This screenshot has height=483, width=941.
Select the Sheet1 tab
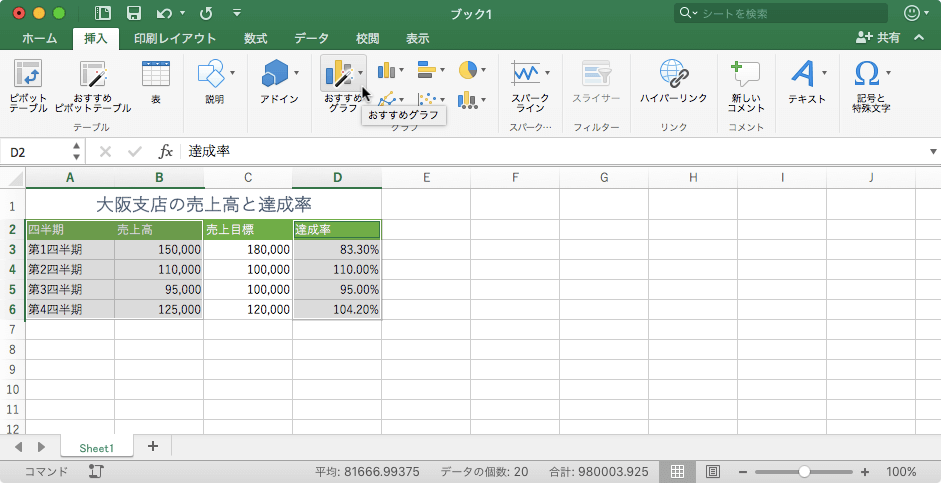click(x=97, y=448)
